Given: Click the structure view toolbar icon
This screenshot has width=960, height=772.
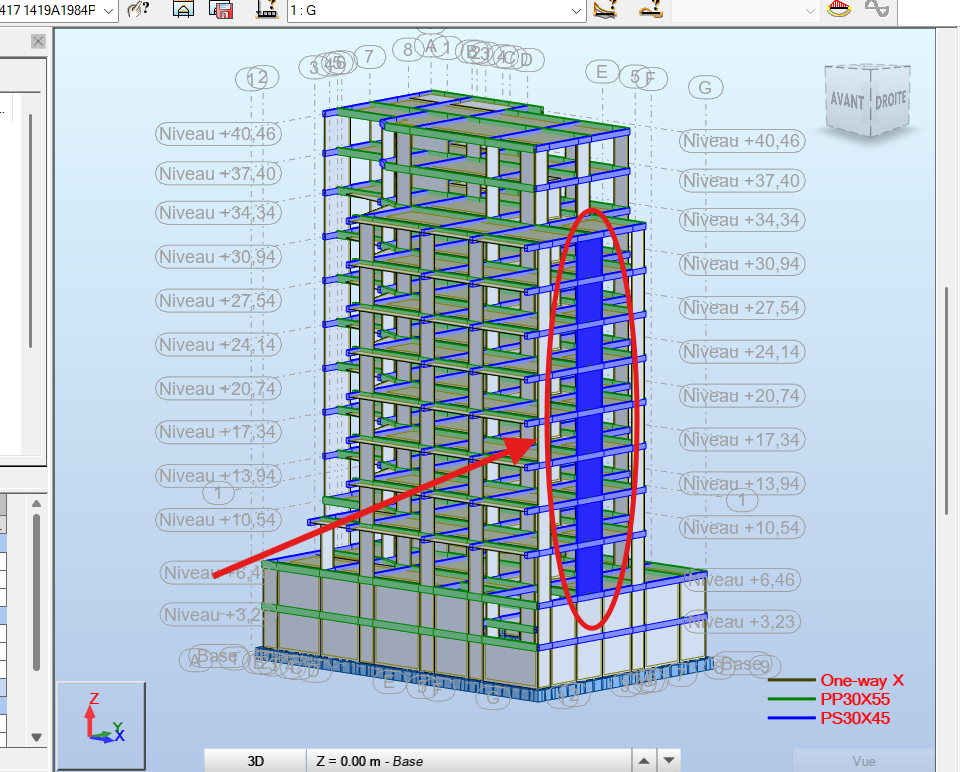Looking at the screenshot, I should pos(183,10).
